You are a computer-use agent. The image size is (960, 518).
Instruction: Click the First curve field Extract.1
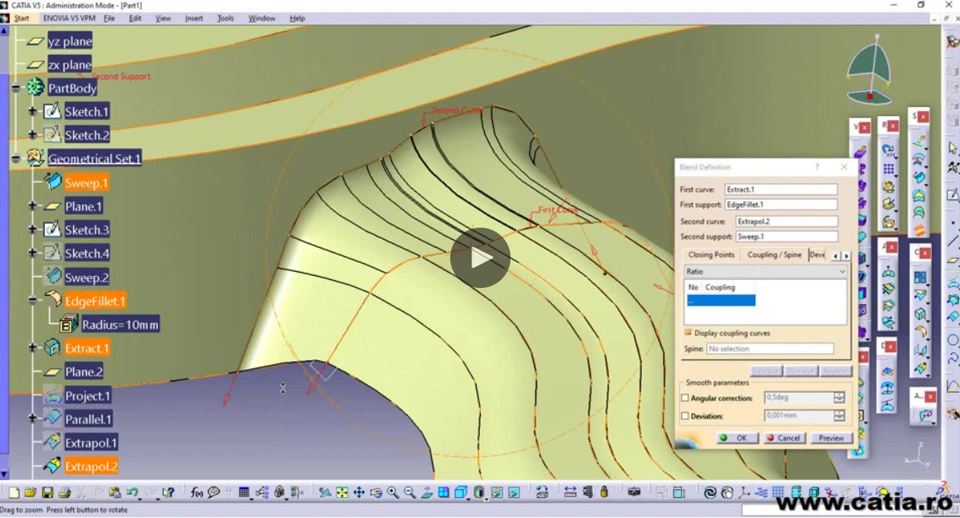(x=781, y=189)
